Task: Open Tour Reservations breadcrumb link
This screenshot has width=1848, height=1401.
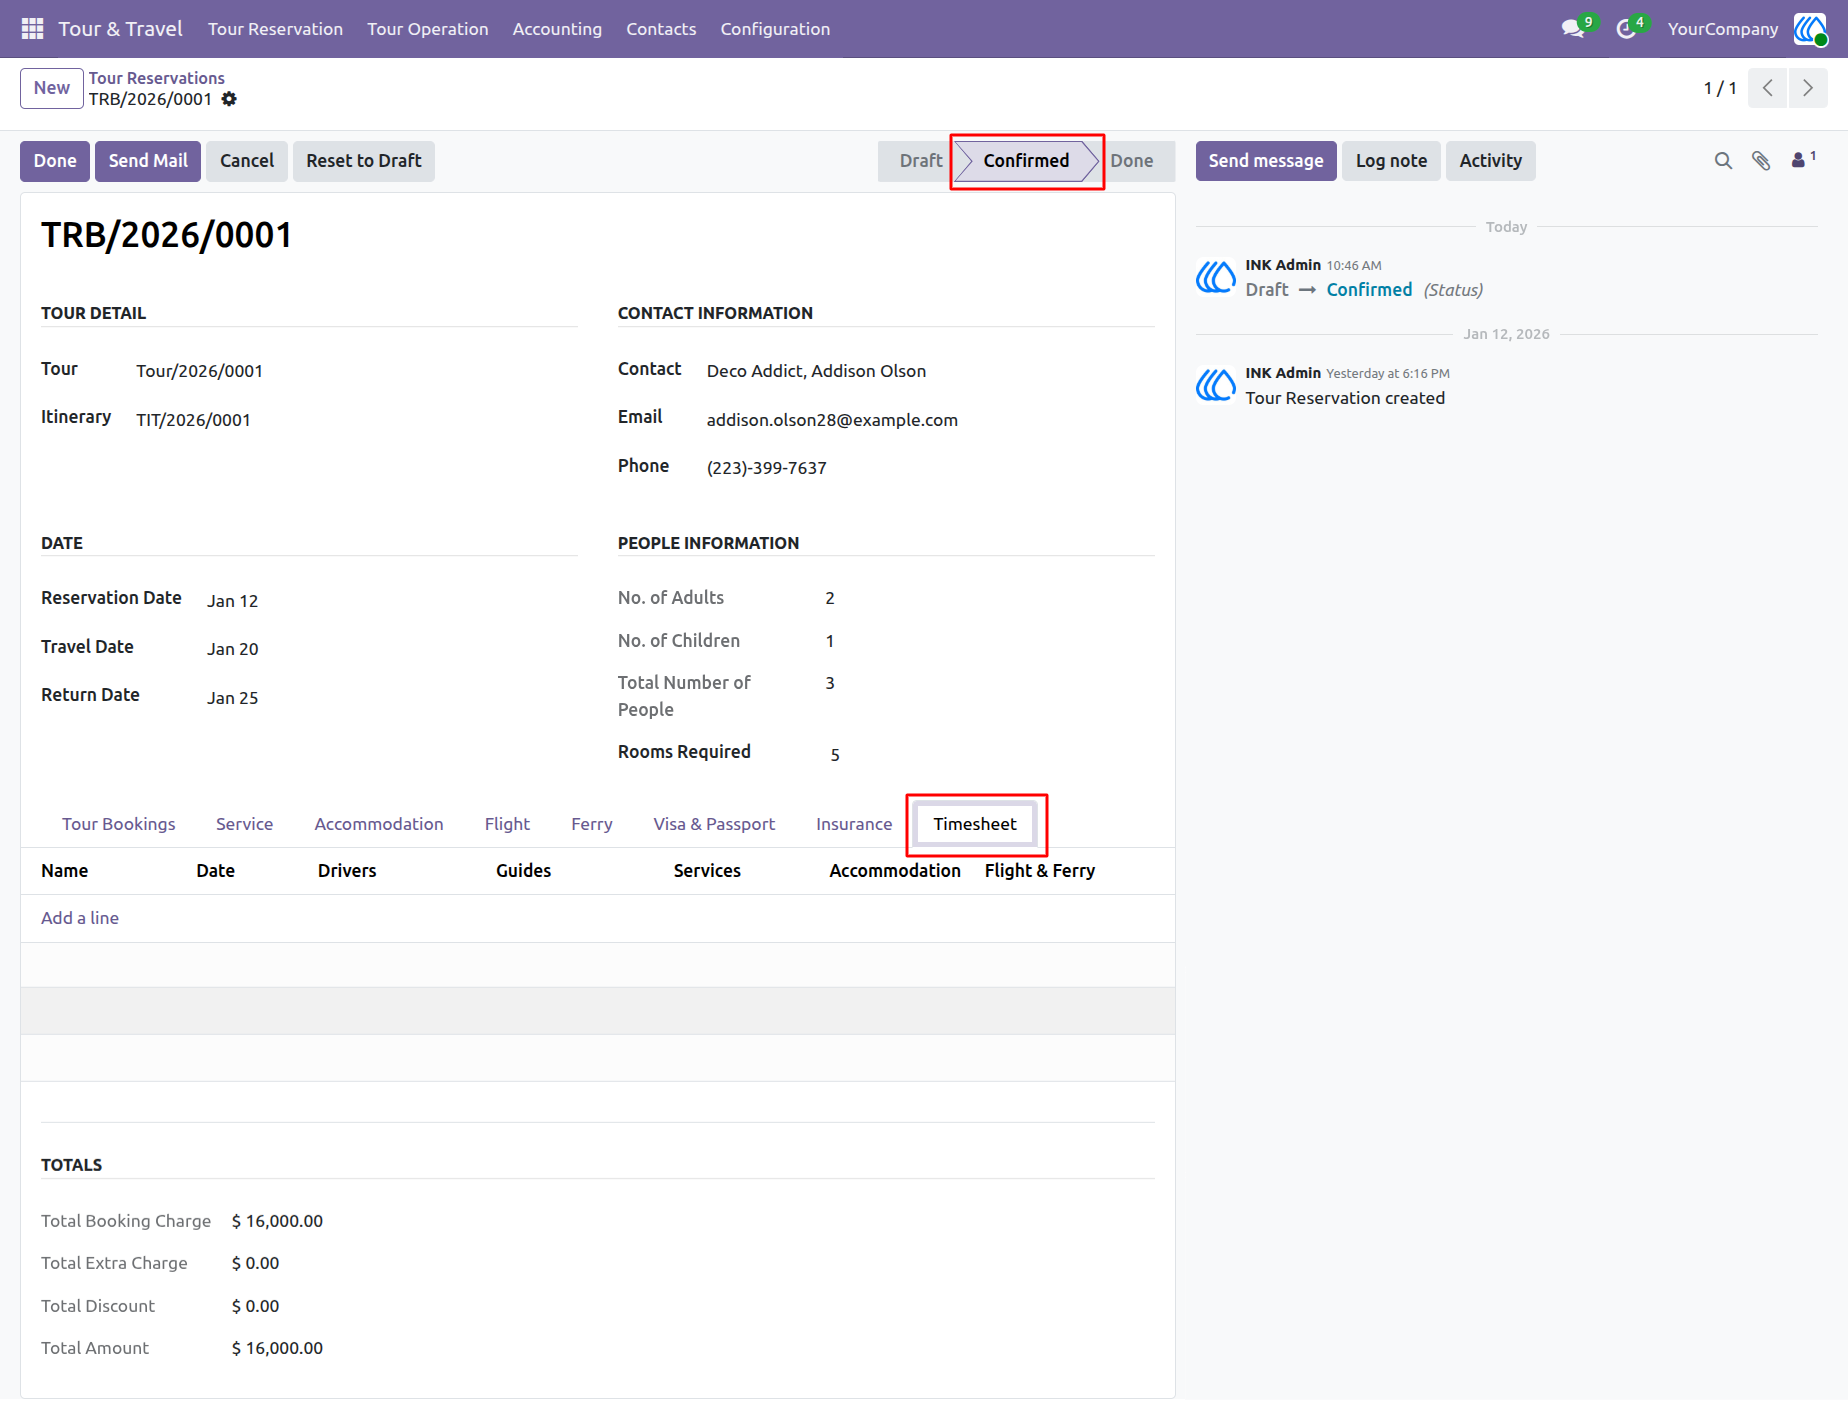Action: pyautogui.click(x=157, y=78)
